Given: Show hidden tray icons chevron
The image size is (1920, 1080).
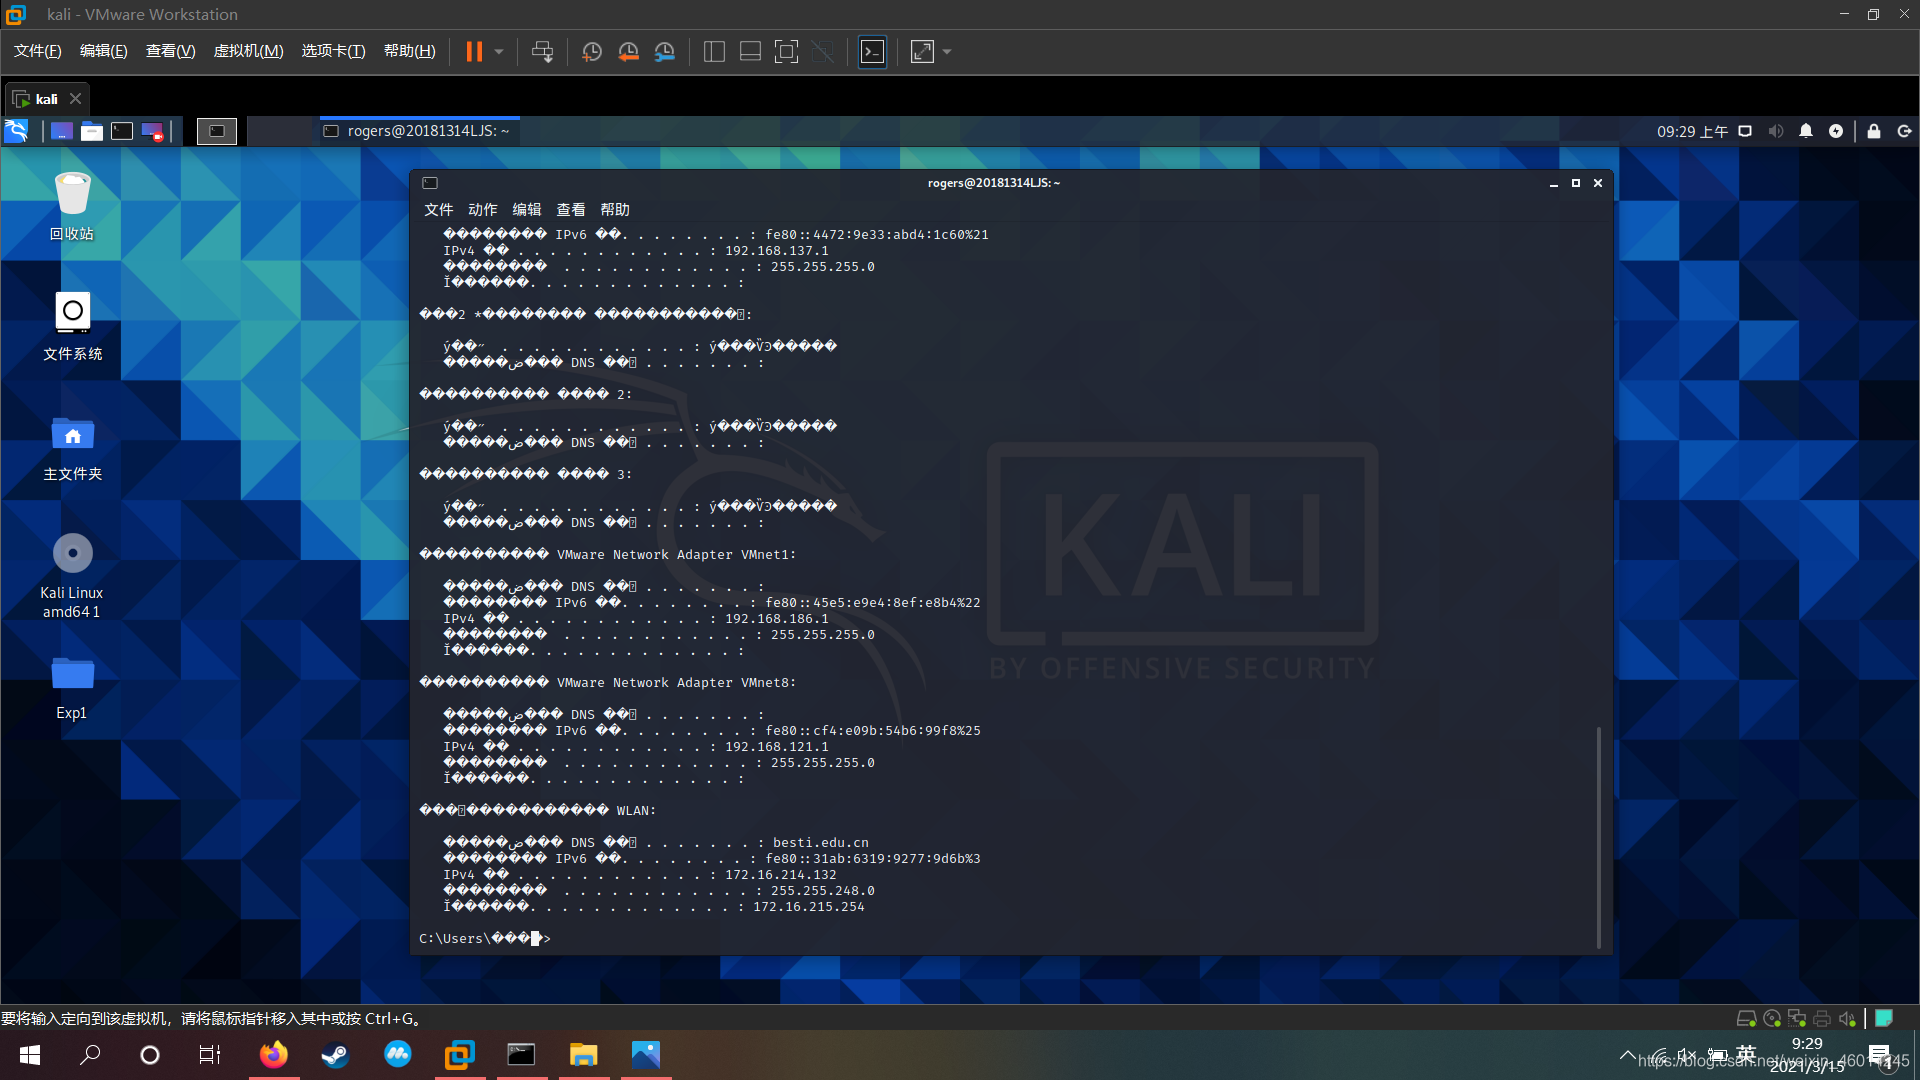Looking at the screenshot, I should [1628, 1055].
